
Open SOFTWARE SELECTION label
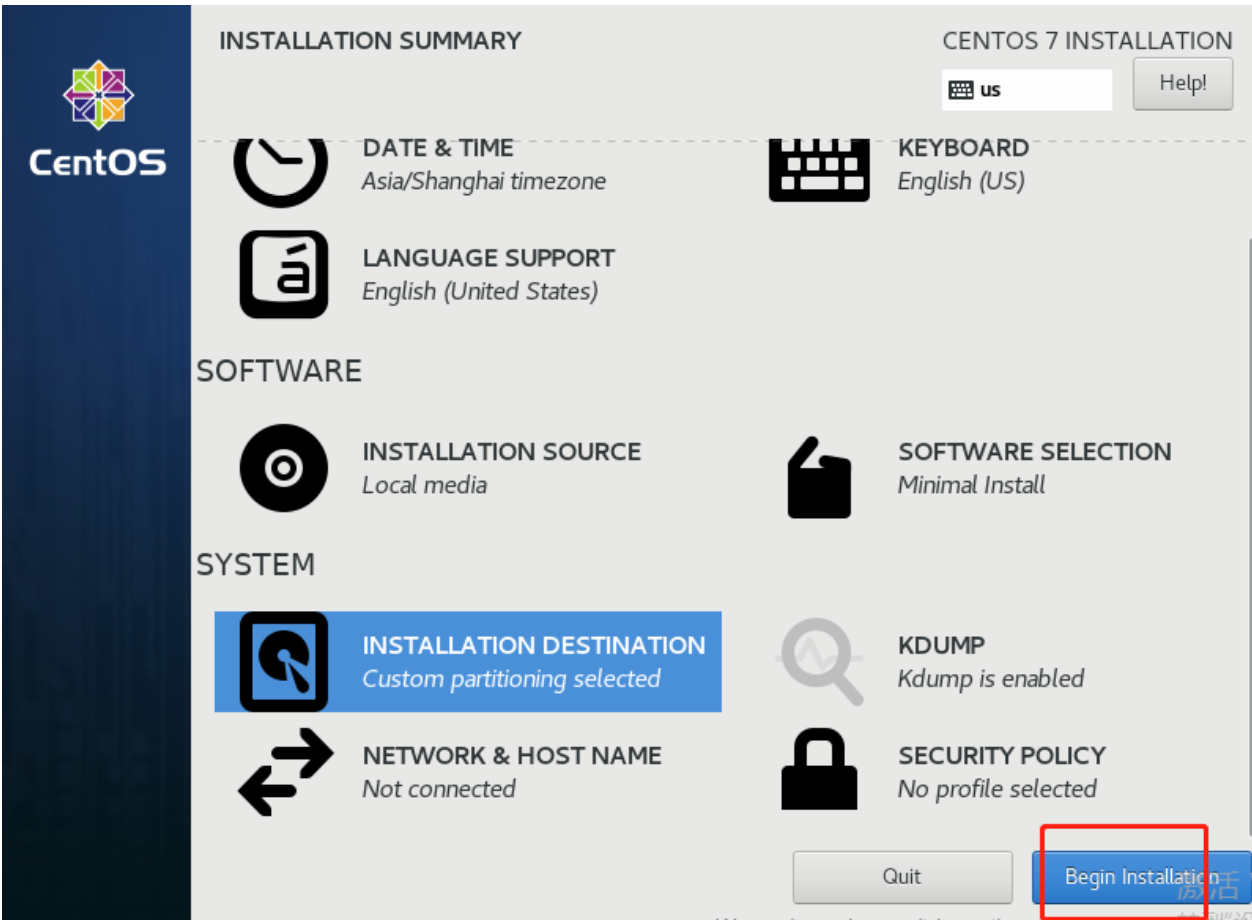click(x=1034, y=452)
